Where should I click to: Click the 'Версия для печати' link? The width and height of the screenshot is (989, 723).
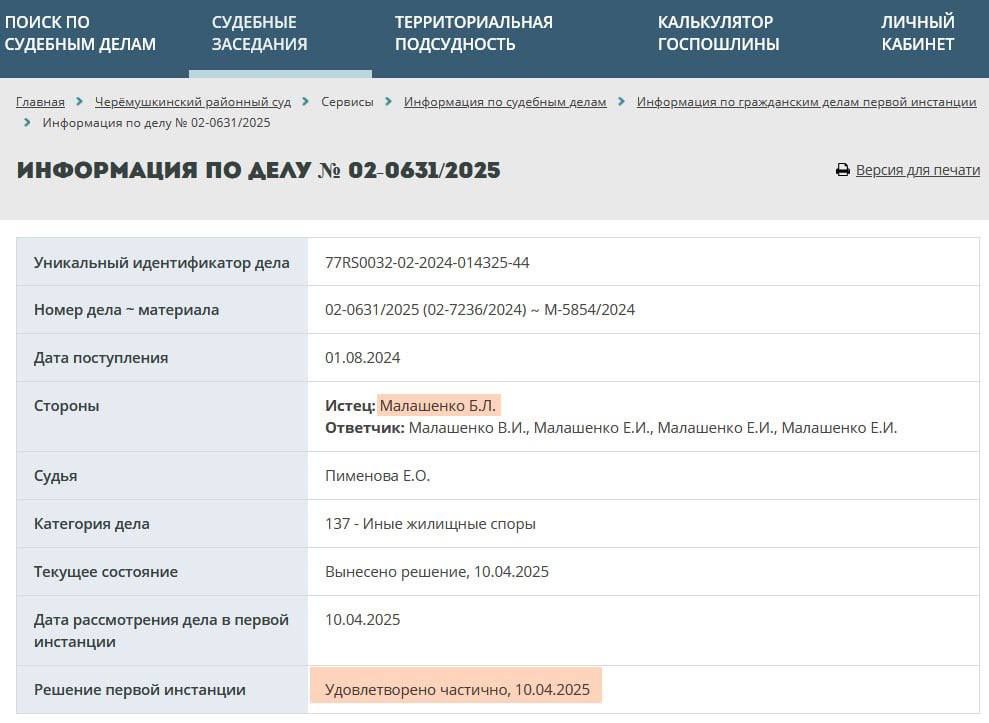click(x=917, y=170)
